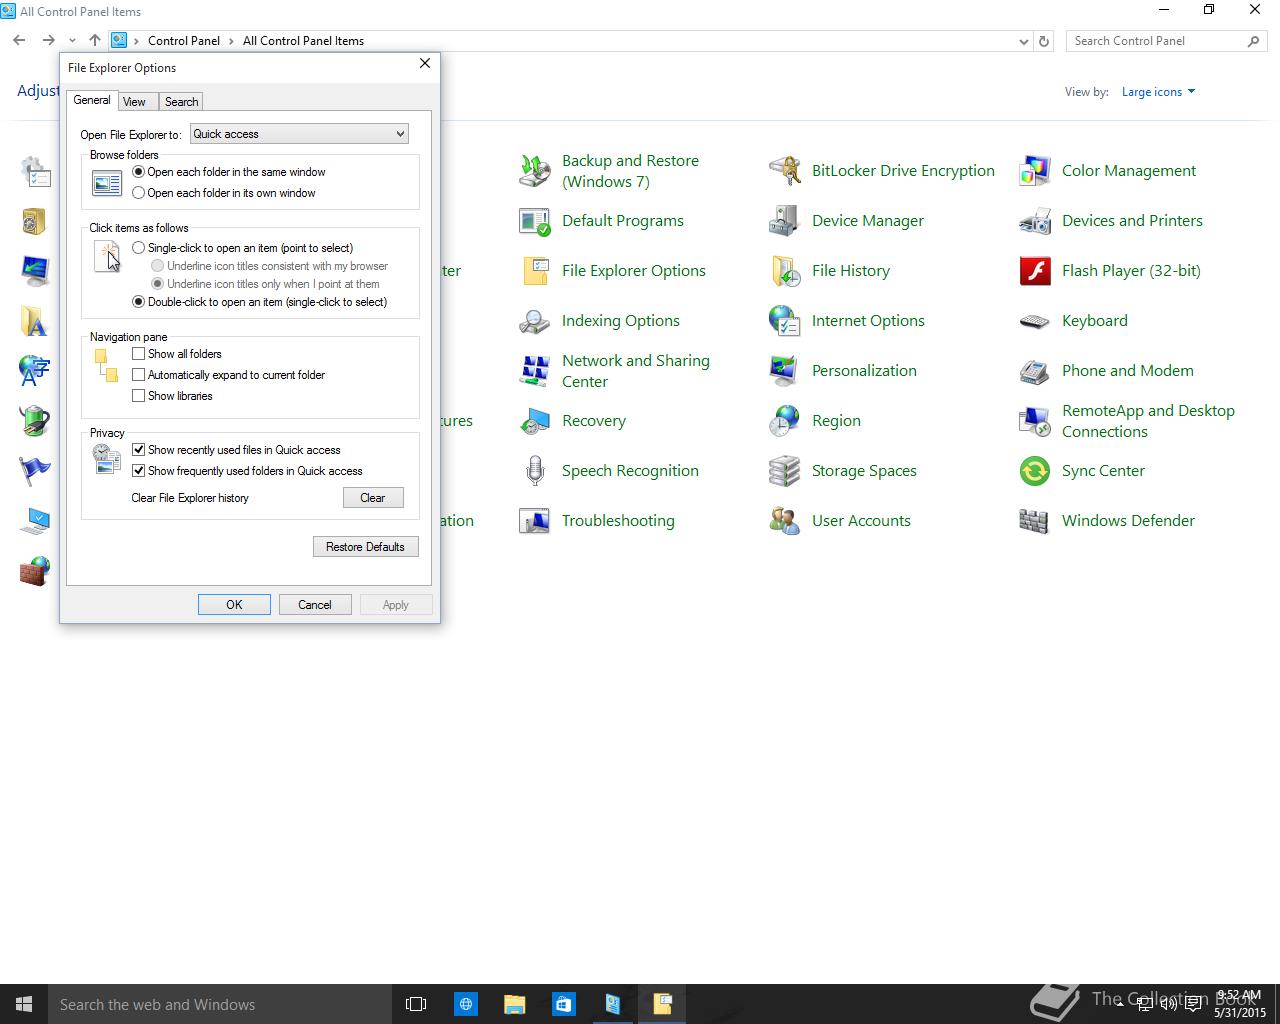
Task: Click the RemoteApp and Desktop Connections icon
Action: click(x=1035, y=421)
